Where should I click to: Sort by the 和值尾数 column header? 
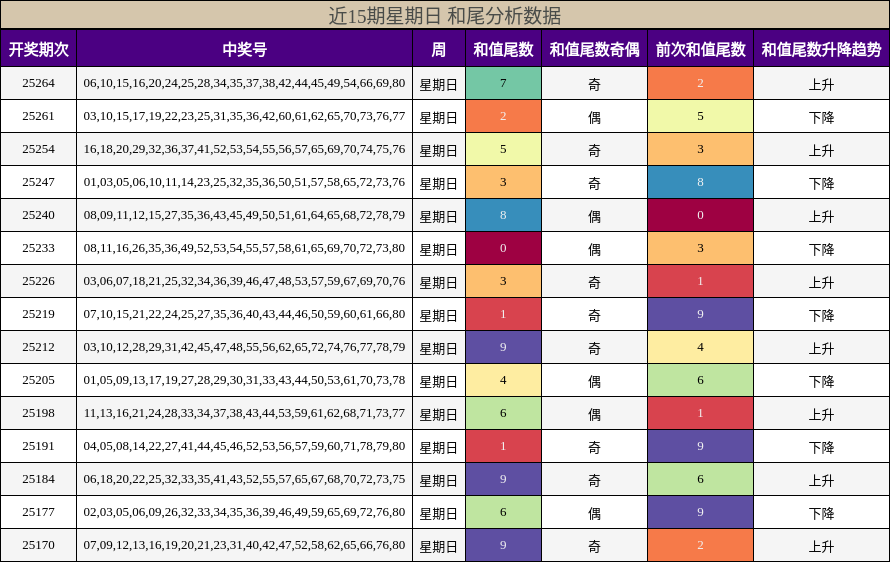tap(503, 49)
